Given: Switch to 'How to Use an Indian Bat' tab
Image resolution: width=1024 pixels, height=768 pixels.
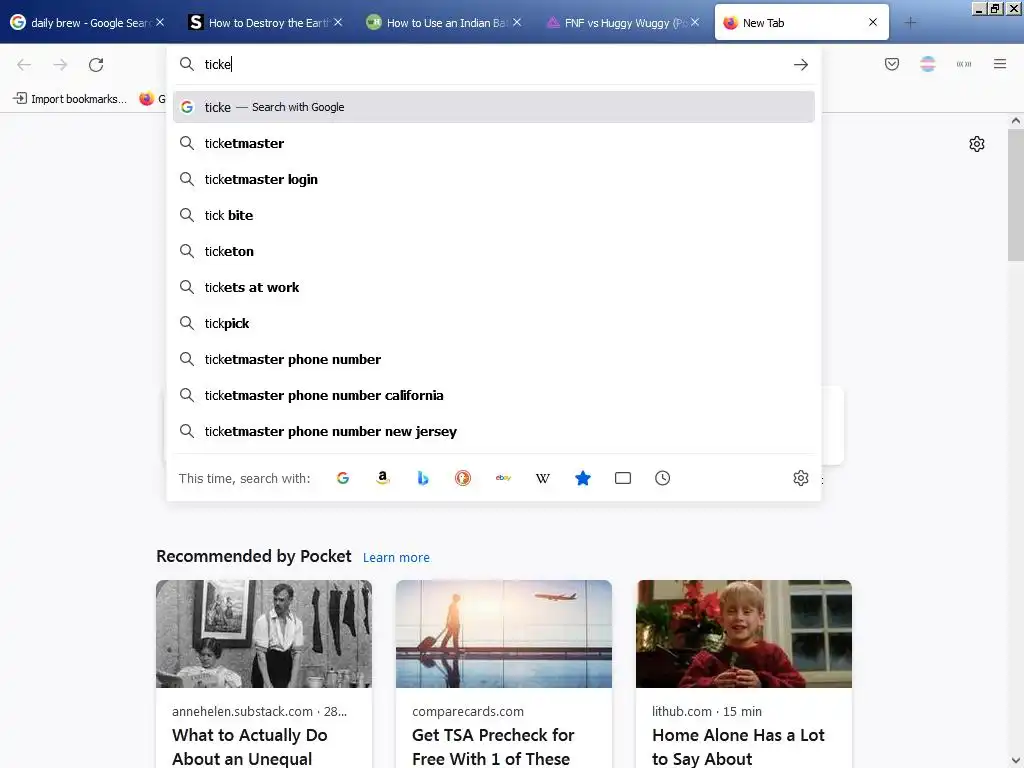Looking at the screenshot, I should point(445,23).
